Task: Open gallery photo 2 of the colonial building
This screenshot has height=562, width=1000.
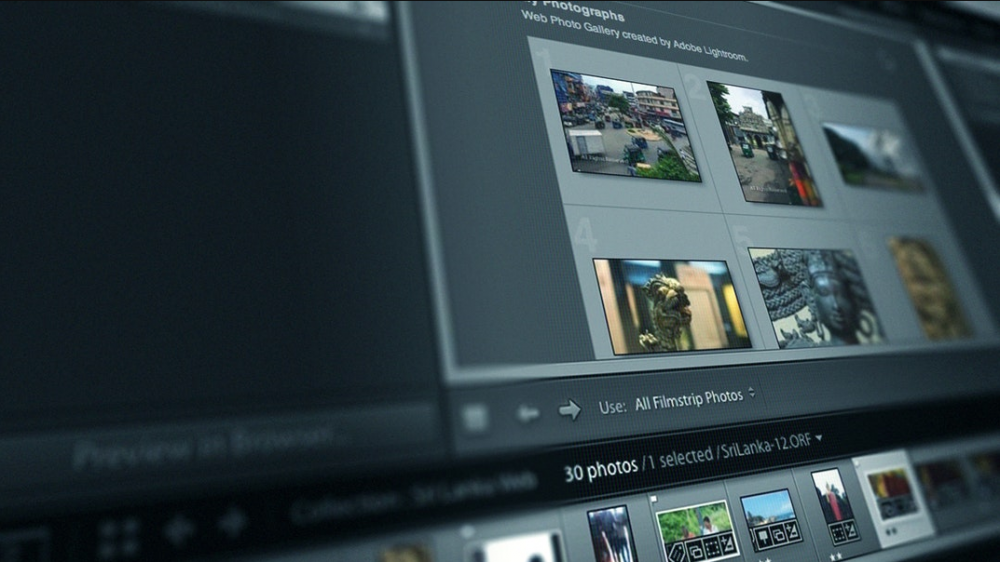Action: (x=763, y=144)
